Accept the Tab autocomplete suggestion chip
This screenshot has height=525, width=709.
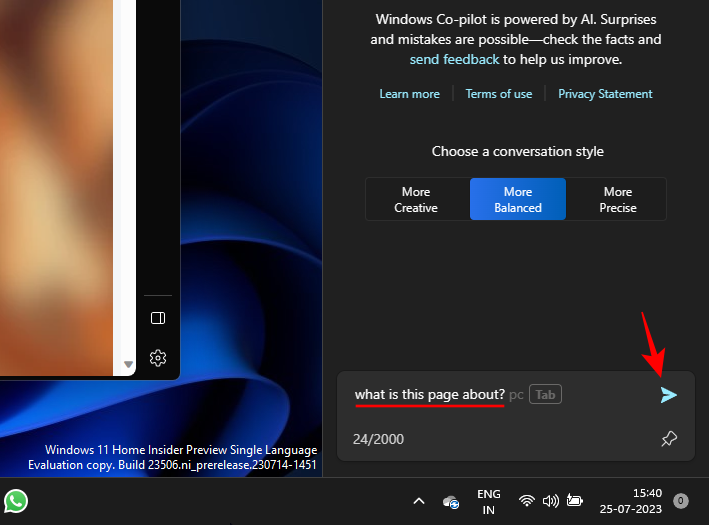(545, 394)
